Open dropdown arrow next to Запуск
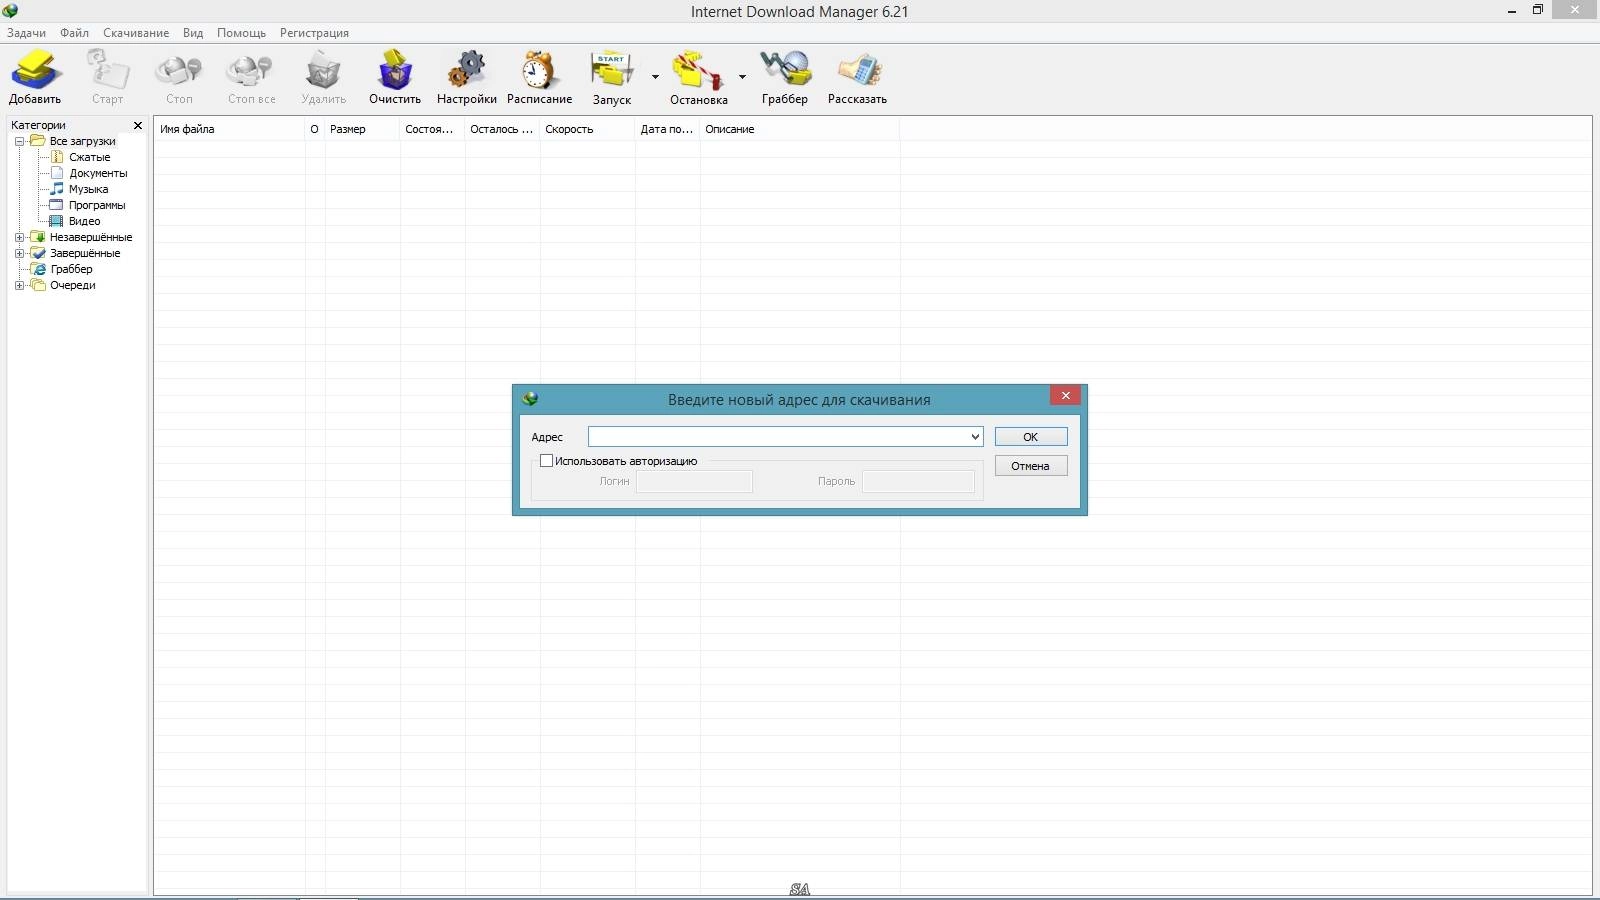The image size is (1600, 900). tap(656, 76)
